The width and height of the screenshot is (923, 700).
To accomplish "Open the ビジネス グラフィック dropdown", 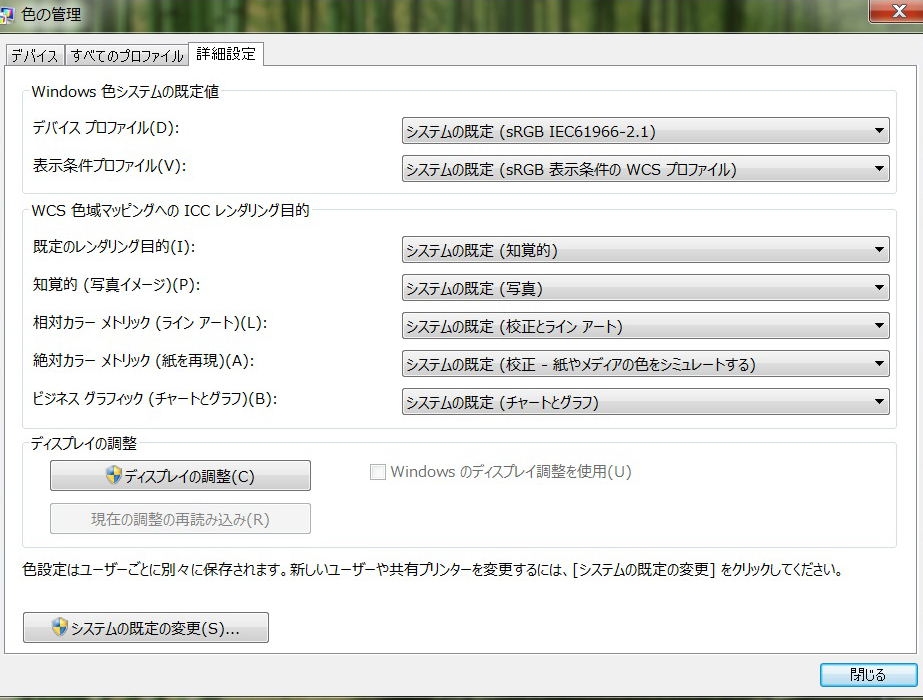I will tap(645, 402).
